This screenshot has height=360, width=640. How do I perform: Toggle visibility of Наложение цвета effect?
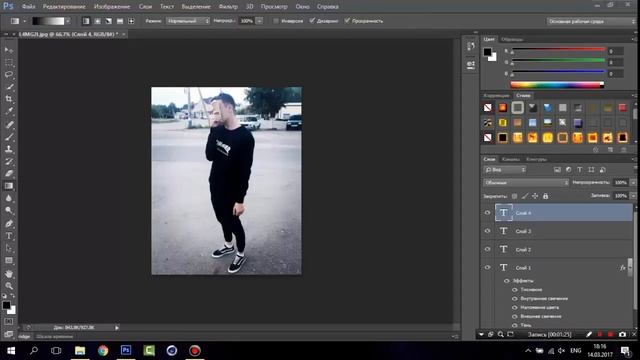click(x=515, y=307)
